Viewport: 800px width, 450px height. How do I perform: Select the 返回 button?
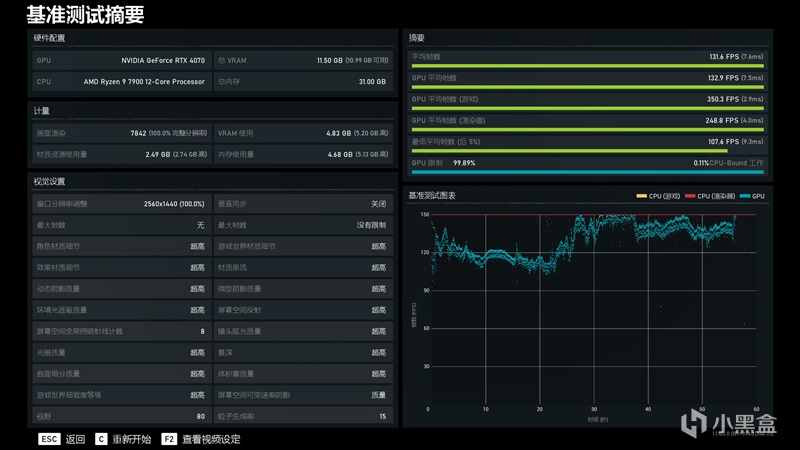(76, 439)
